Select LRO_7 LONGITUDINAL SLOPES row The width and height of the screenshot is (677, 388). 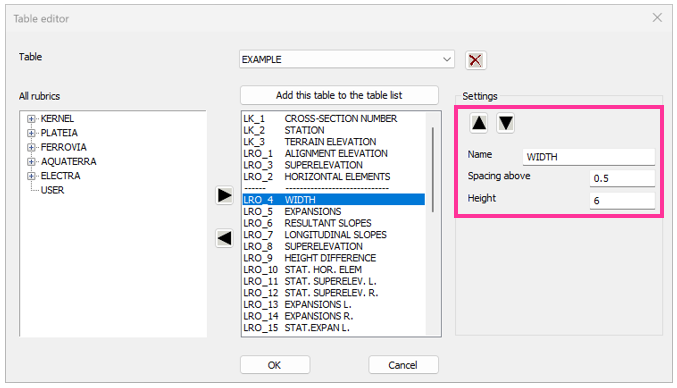click(x=333, y=235)
